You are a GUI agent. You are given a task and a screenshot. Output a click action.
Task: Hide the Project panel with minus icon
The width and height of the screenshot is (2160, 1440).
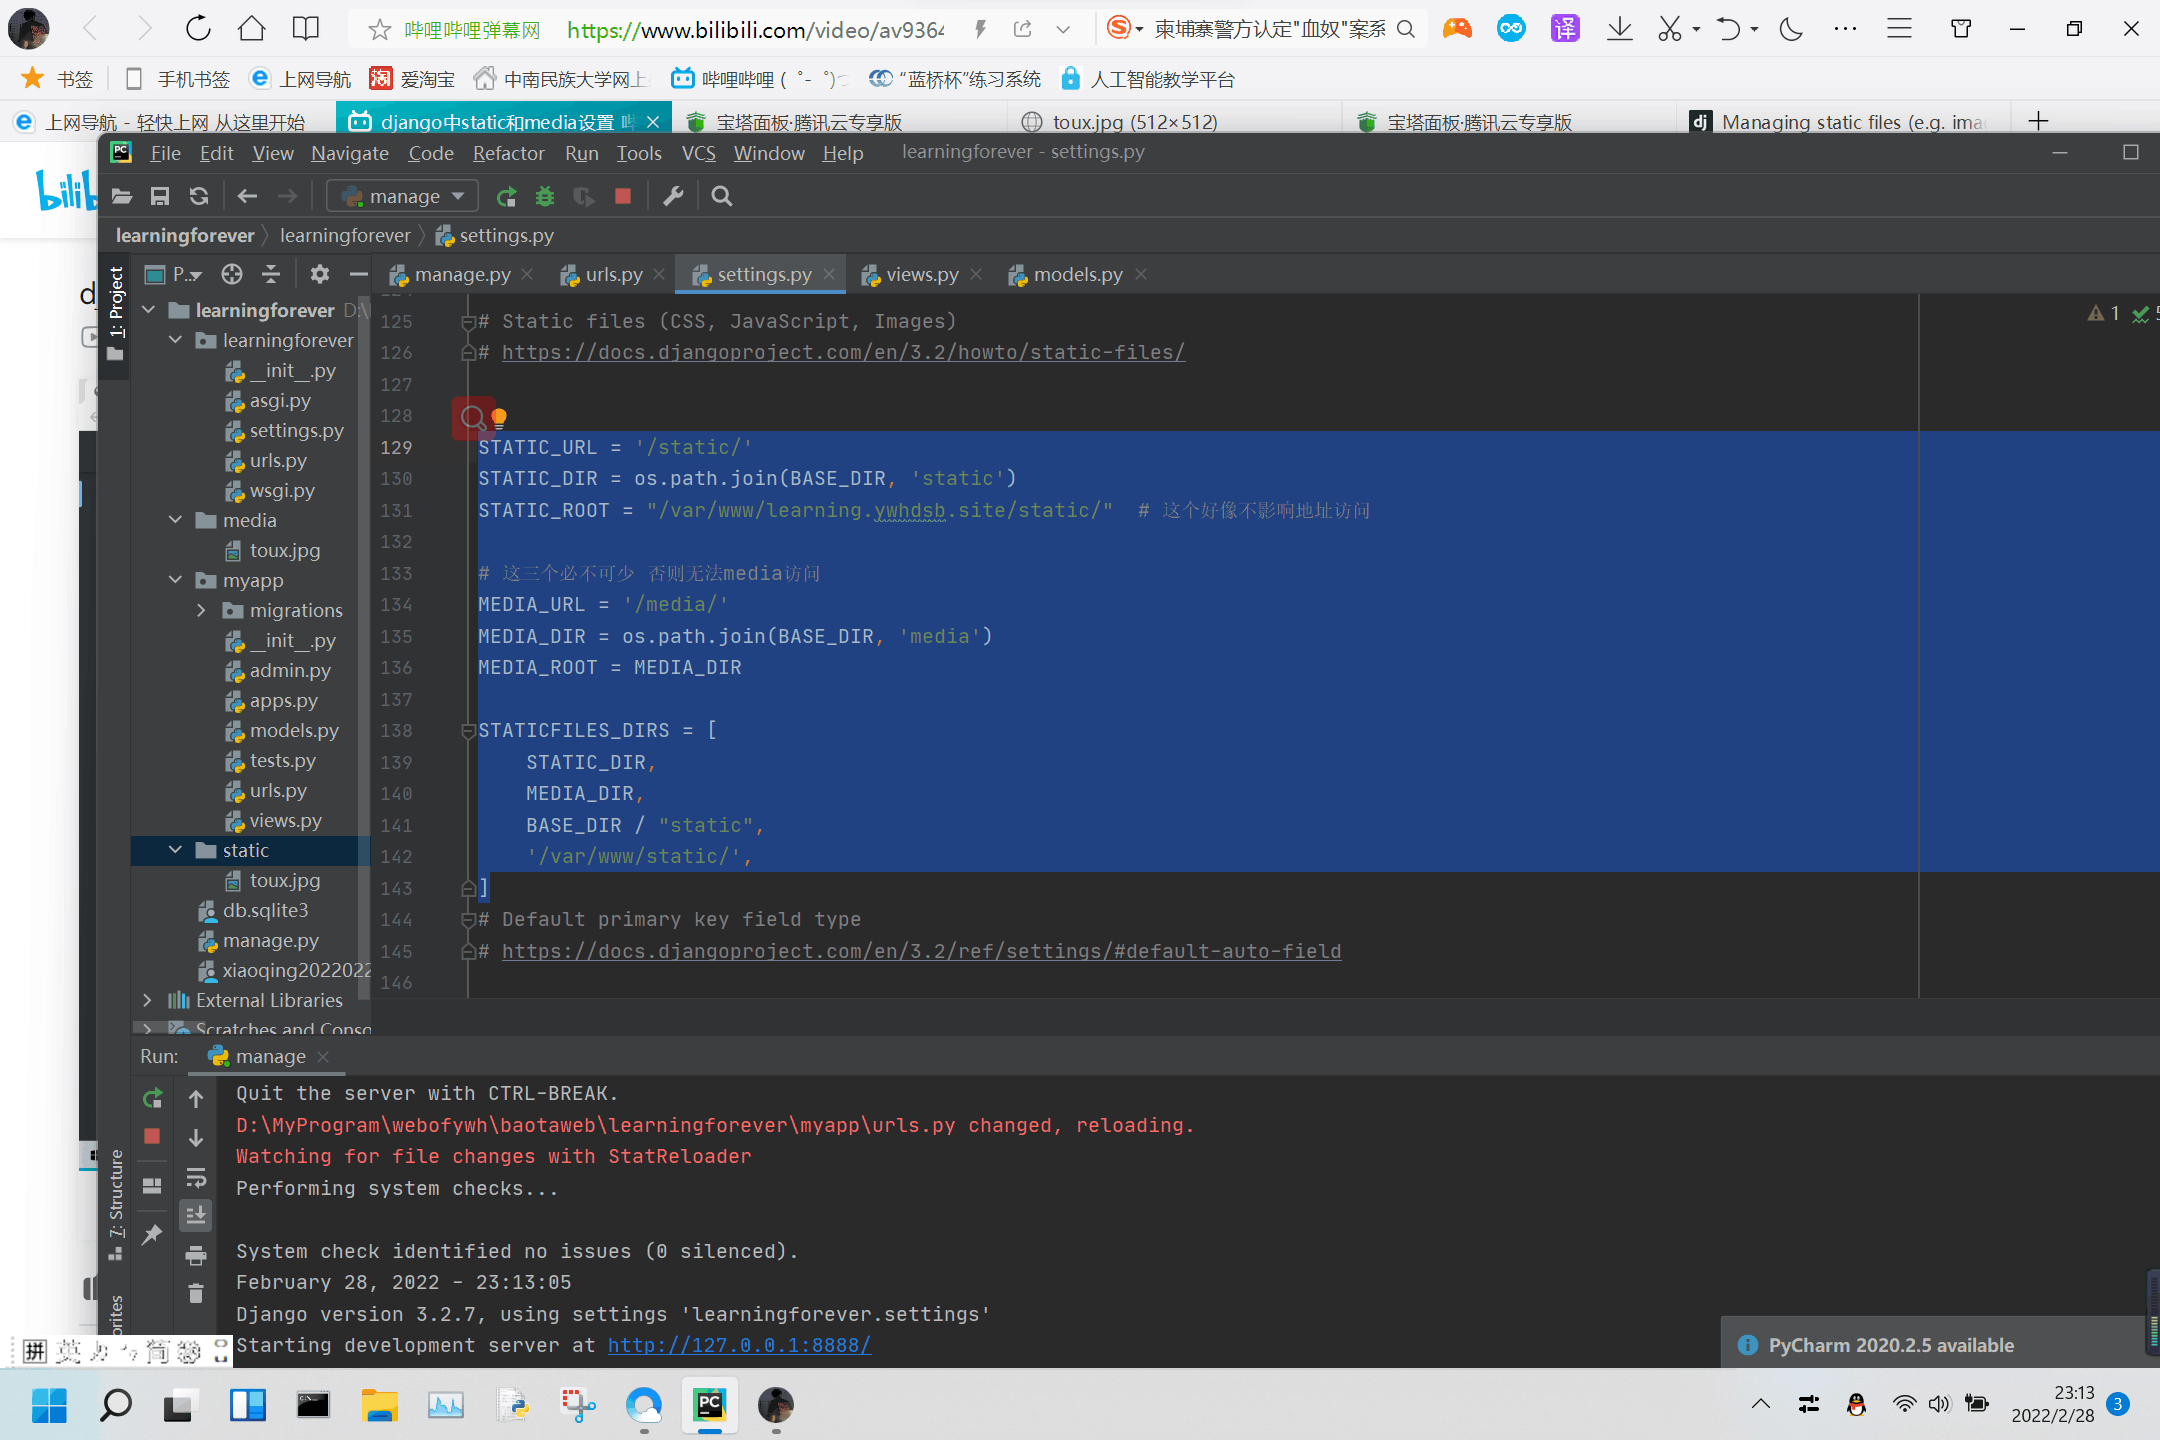pos(359,274)
